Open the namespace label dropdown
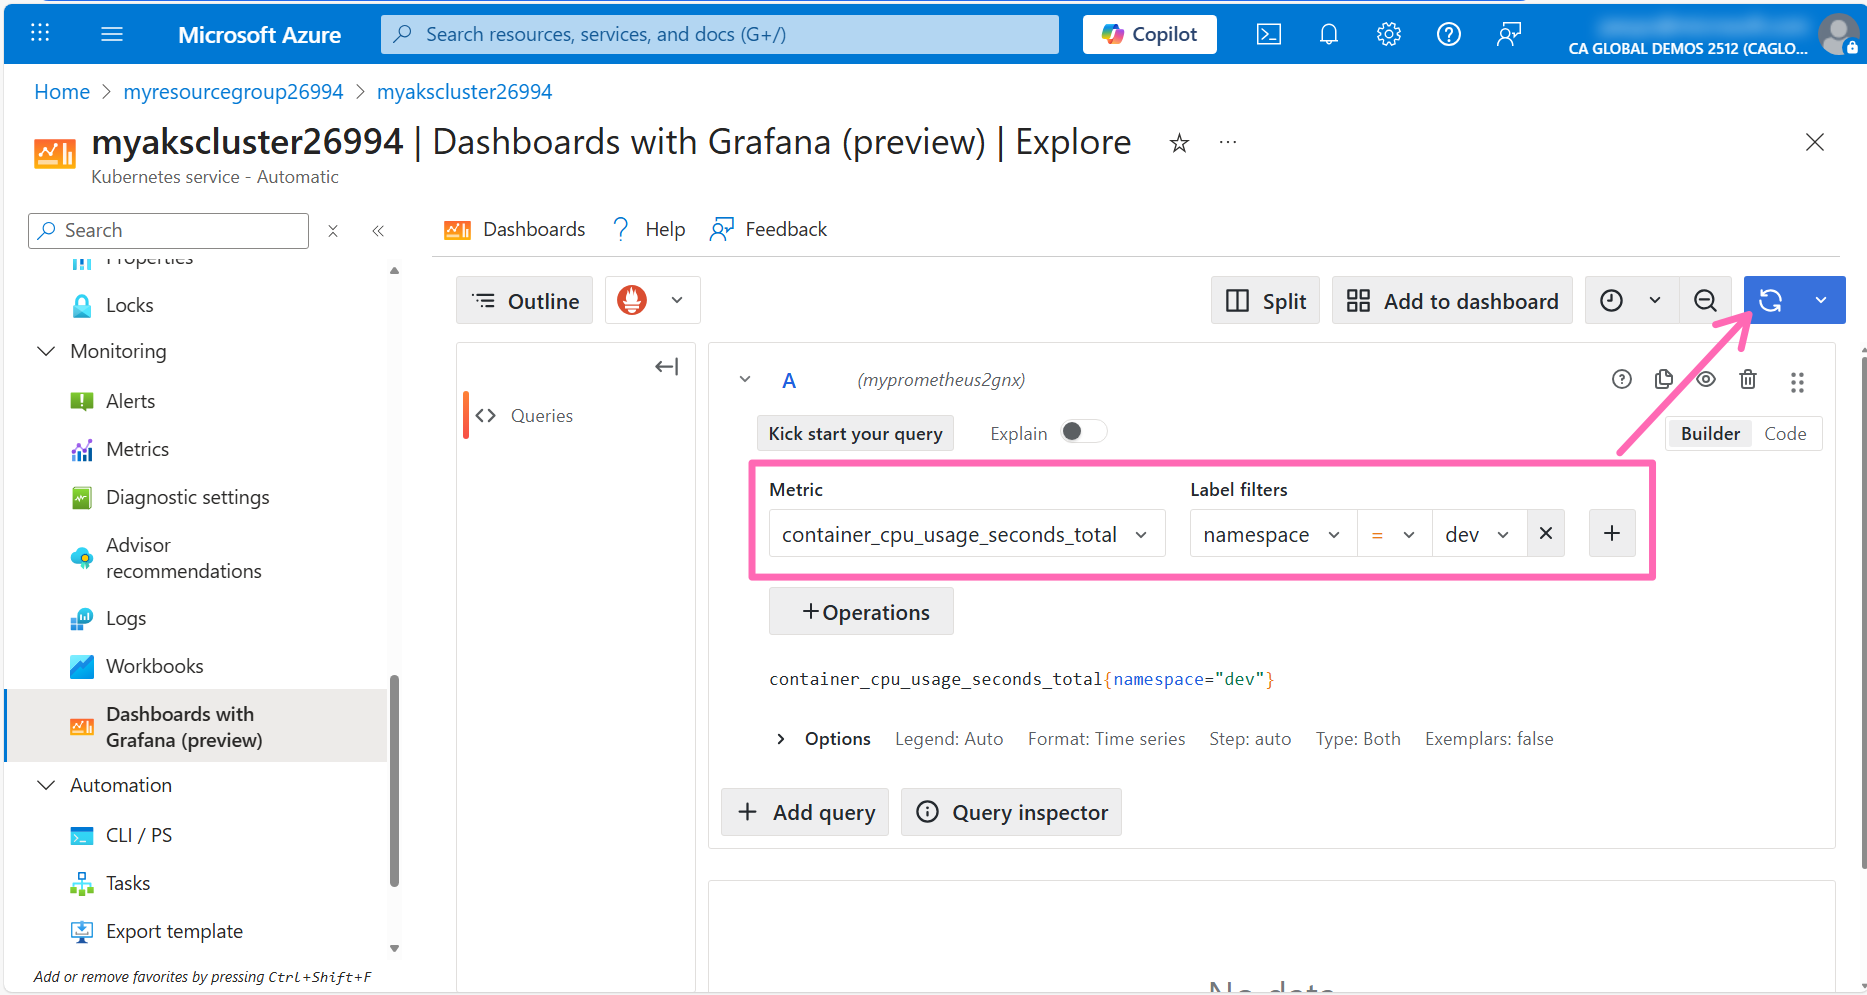Screen dimensions: 1867x995 click(1271, 534)
